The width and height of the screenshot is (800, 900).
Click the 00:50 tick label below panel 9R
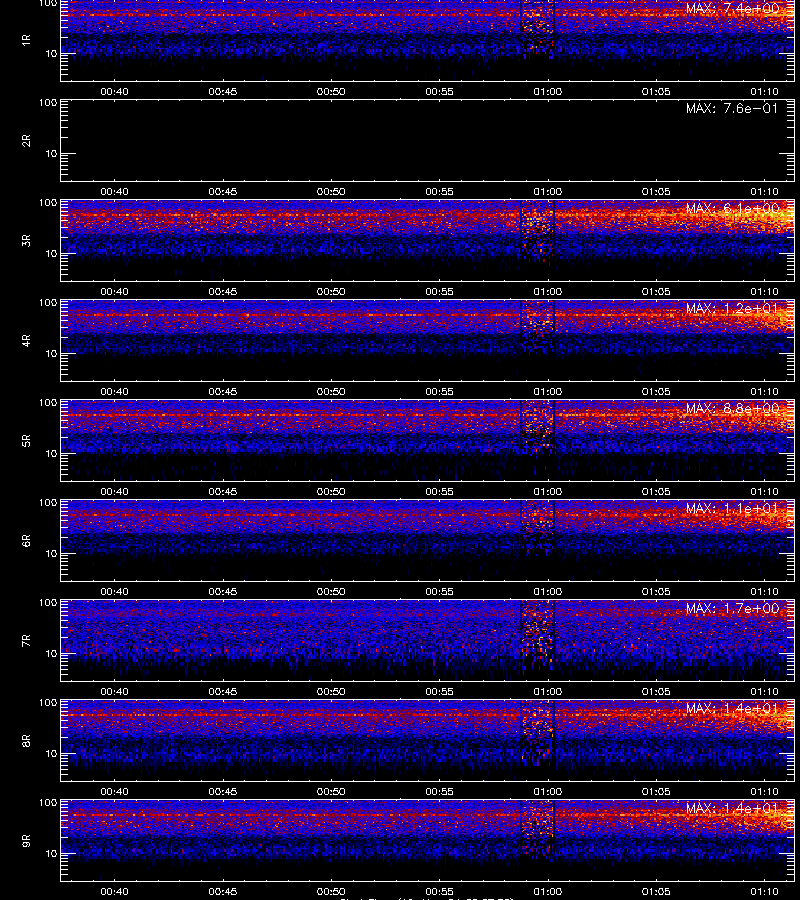point(331,892)
